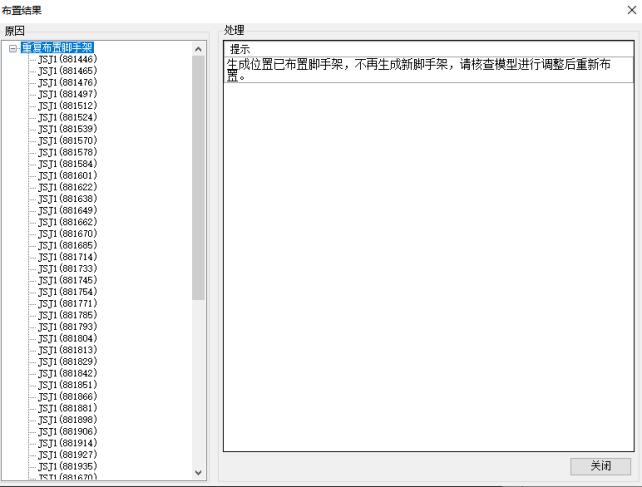Choose JSJ1(881813) in the tree
642x487 pixels.
[x=67, y=350]
